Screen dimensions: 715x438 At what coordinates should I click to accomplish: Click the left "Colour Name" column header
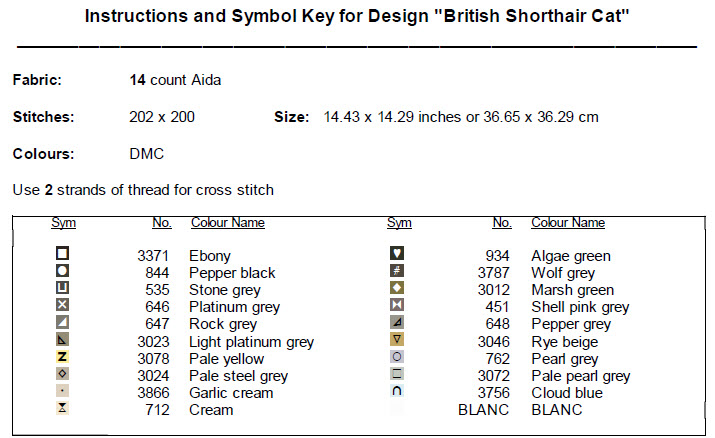pos(228,223)
